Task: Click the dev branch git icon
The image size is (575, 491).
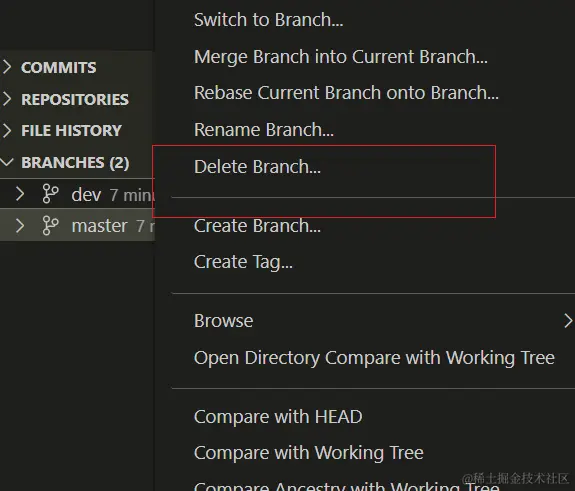Action: tap(50, 194)
